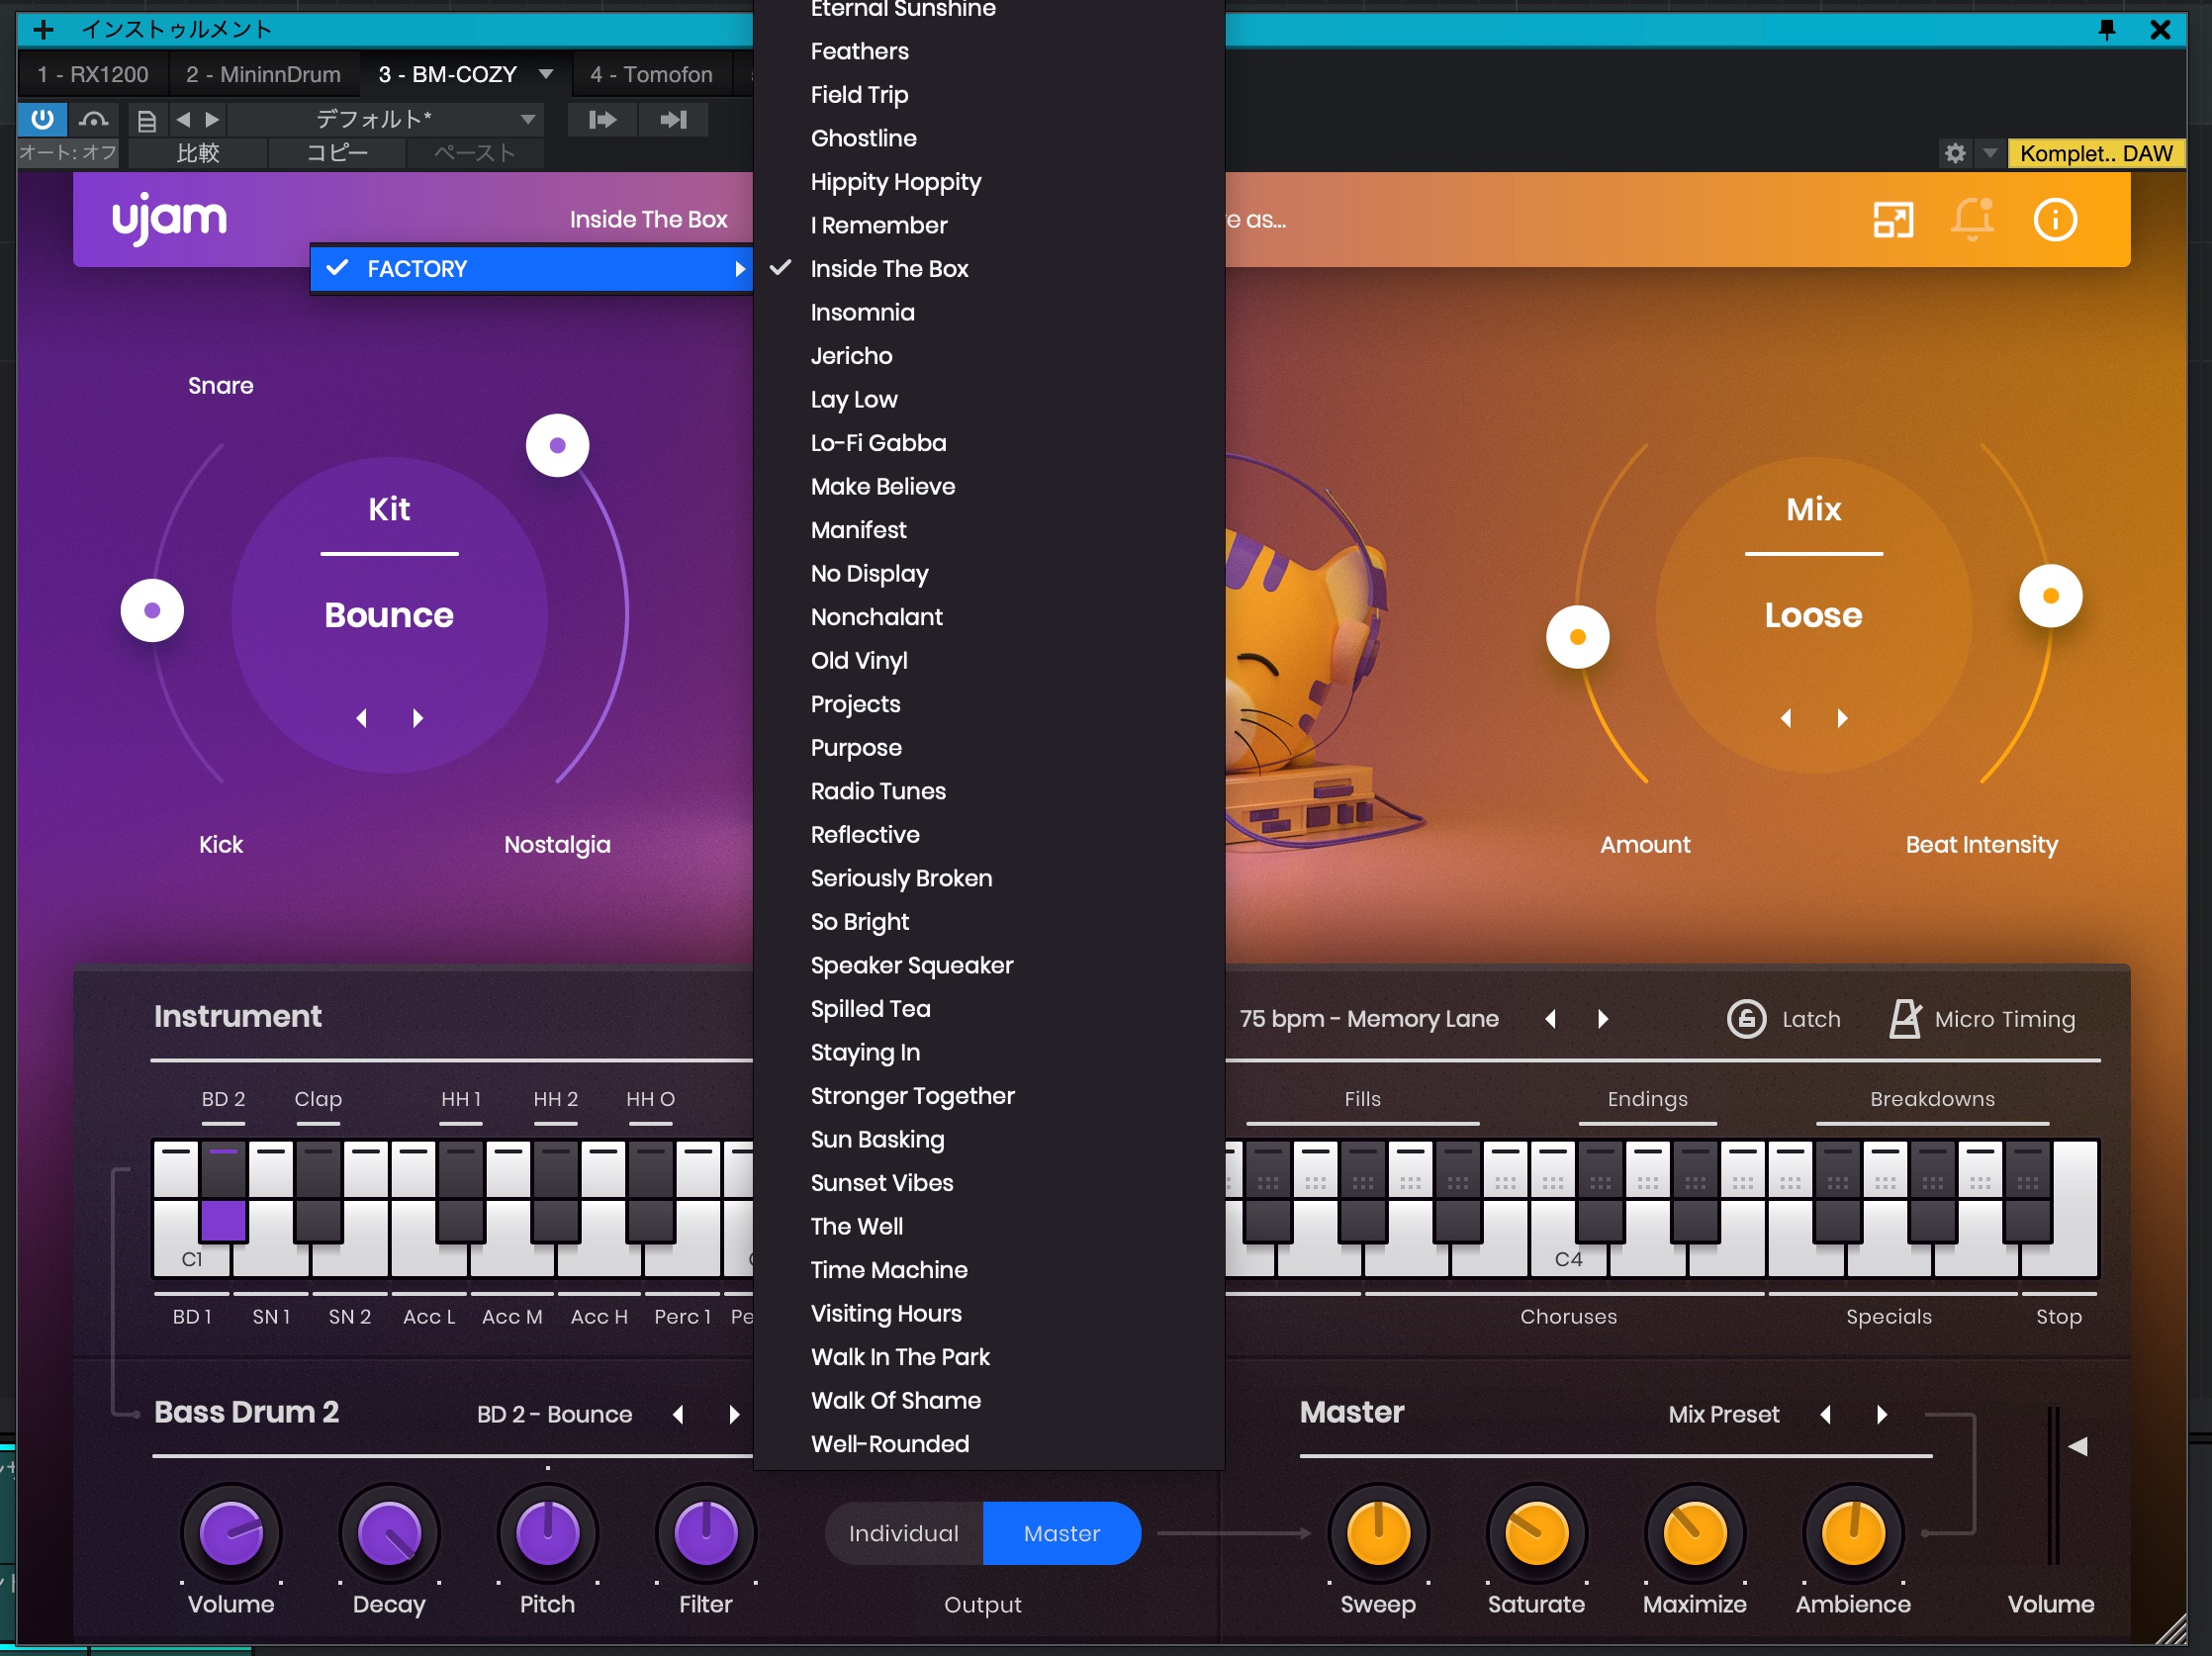Switch output to Individual

(x=903, y=1533)
